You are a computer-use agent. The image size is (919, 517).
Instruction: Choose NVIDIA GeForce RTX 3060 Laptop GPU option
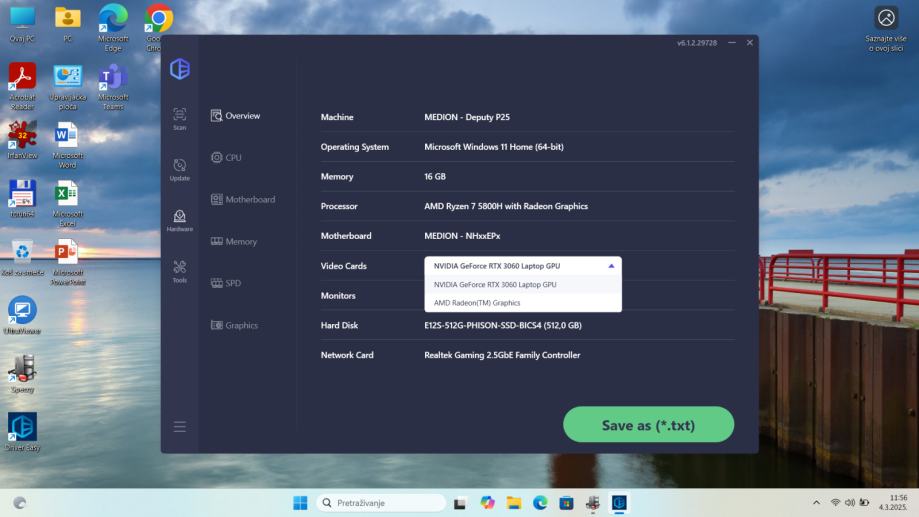pyautogui.click(x=523, y=284)
